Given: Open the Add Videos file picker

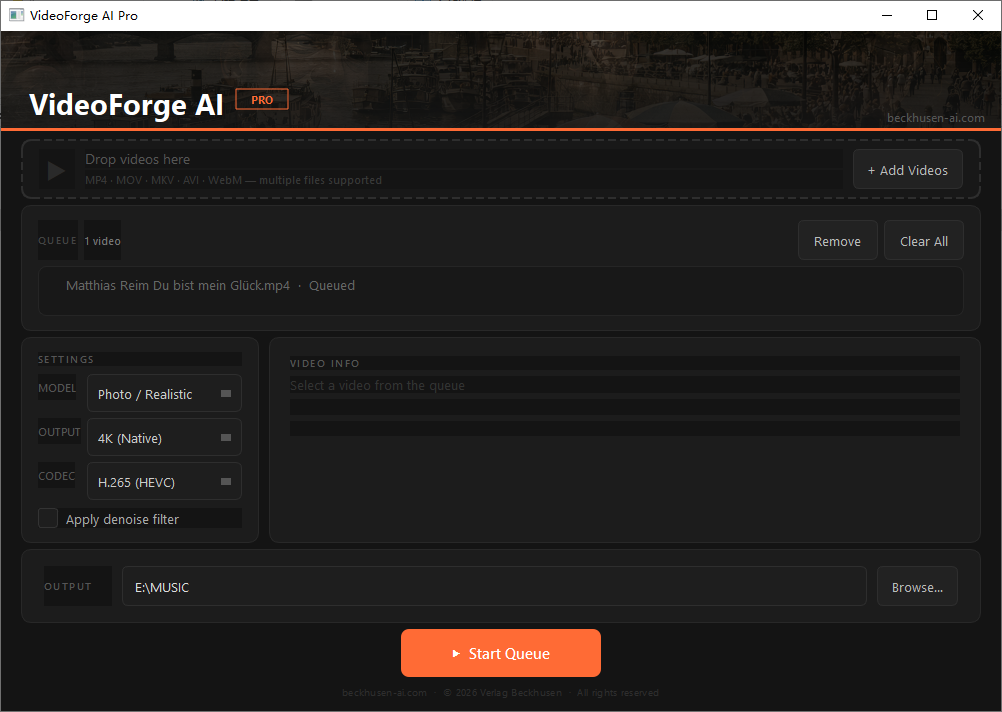Looking at the screenshot, I should click(x=907, y=170).
